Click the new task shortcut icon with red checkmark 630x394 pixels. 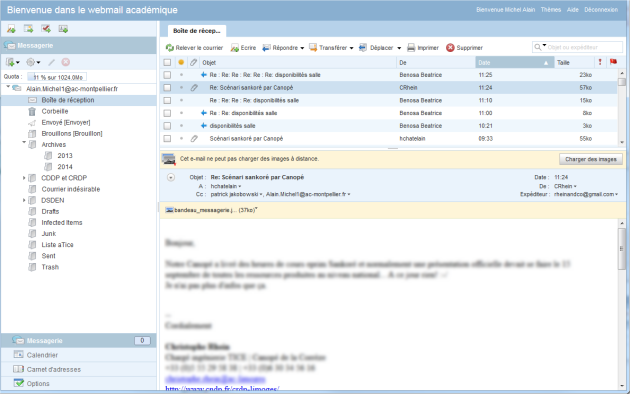(x=46, y=29)
